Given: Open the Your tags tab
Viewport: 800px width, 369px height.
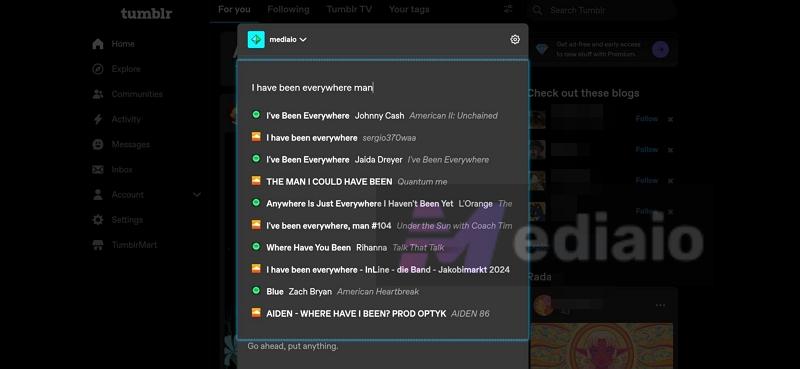Looking at the screenshot, I should tap(409, 9).
